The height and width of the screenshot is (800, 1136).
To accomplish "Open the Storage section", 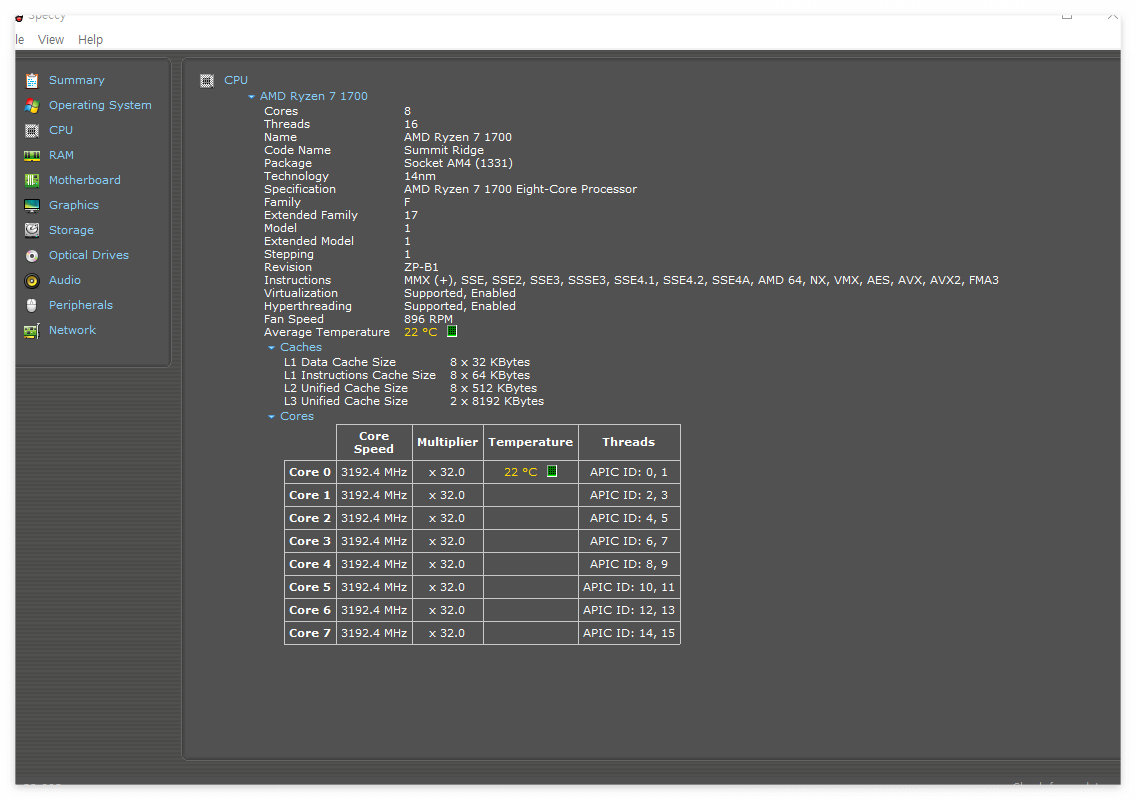I will [x=71, y=230].
